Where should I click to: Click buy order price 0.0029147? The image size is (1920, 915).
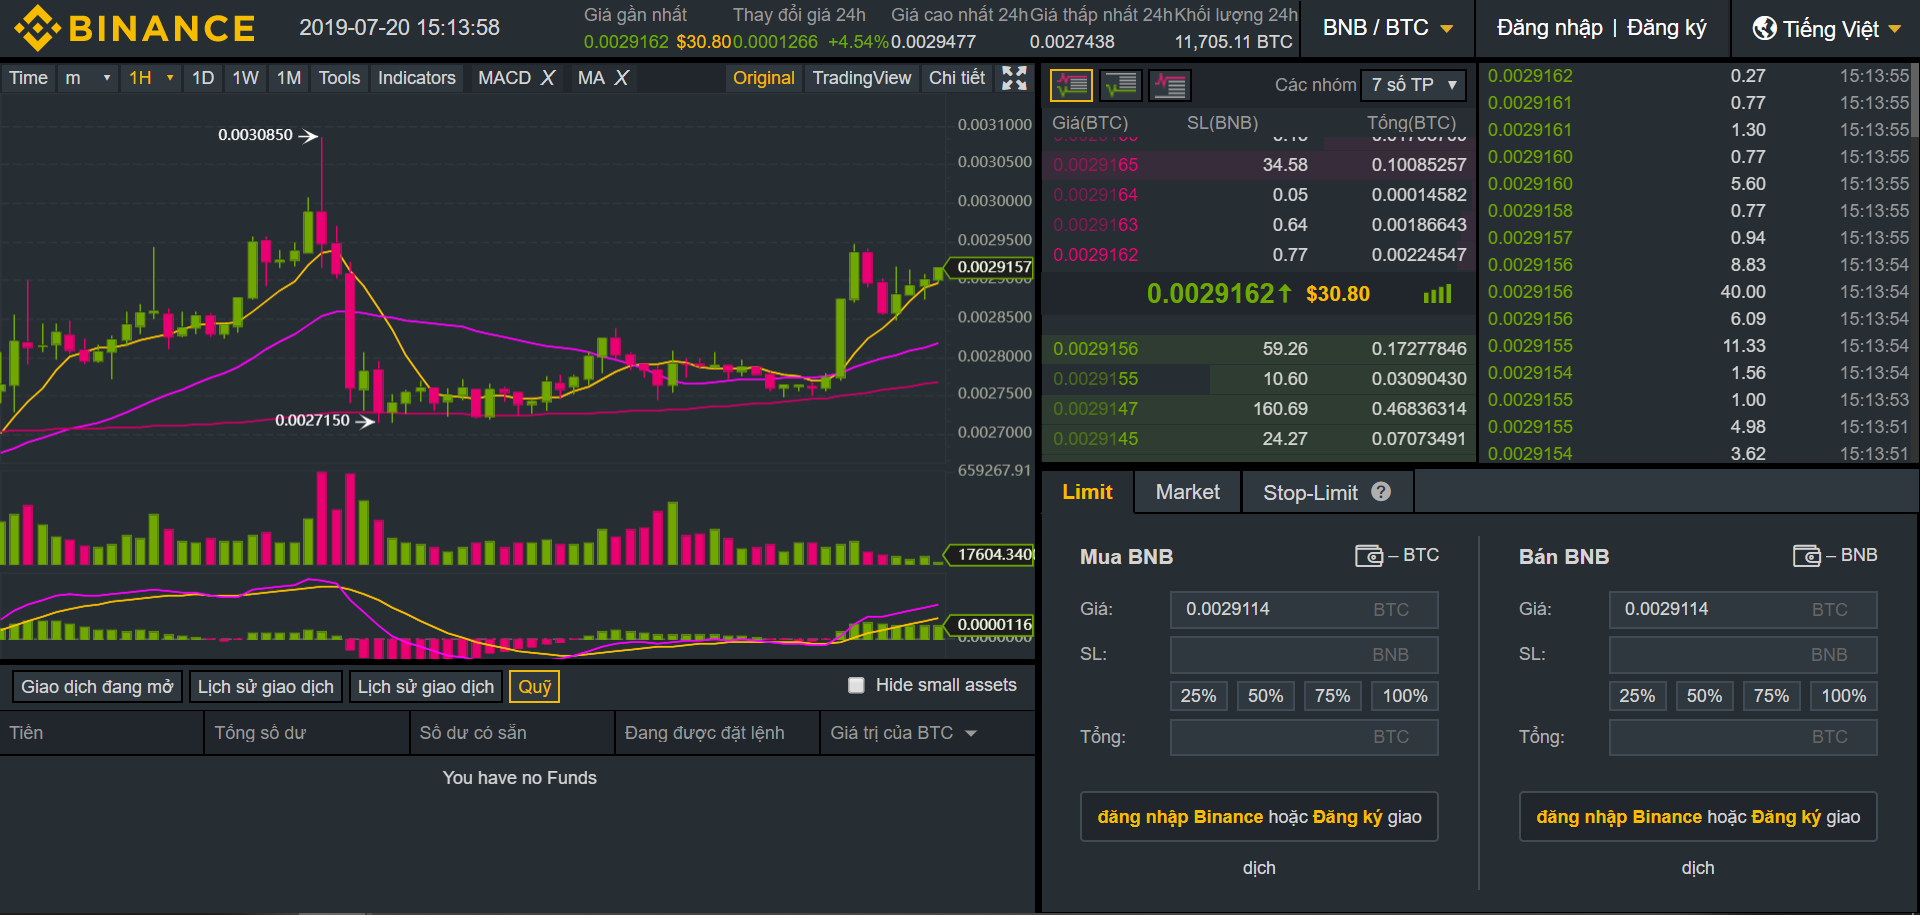(1095, 409)
